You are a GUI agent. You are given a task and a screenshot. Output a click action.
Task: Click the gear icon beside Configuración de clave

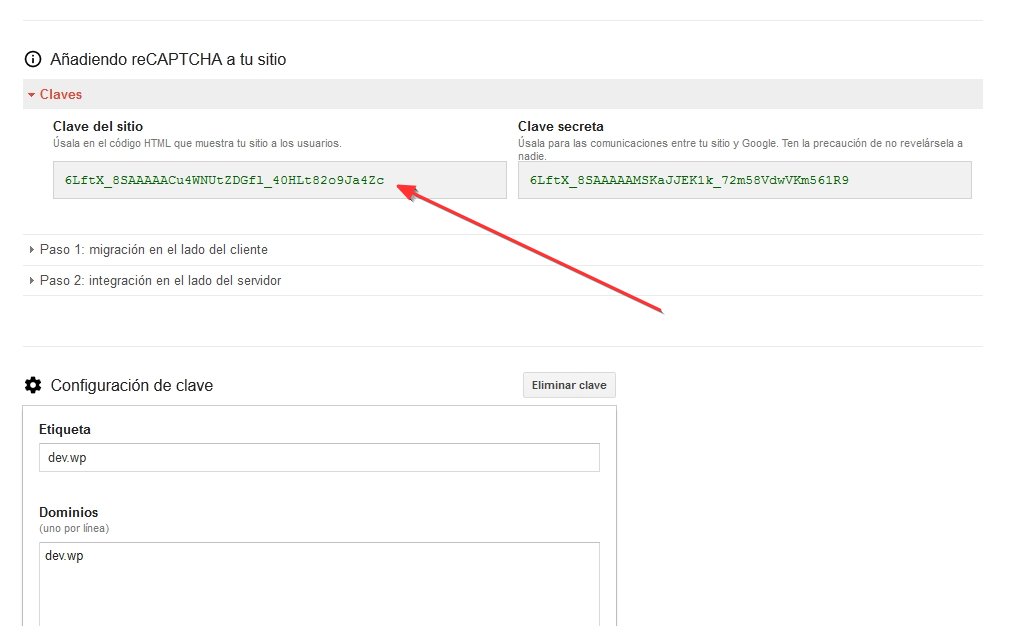tap(33, 385)
